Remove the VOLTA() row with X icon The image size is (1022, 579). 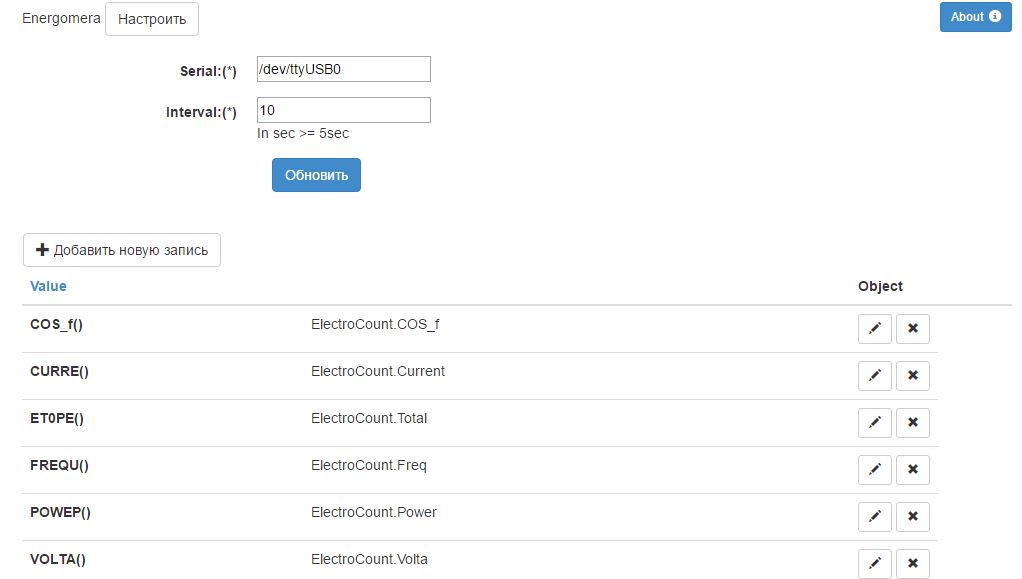pos(912,563)
